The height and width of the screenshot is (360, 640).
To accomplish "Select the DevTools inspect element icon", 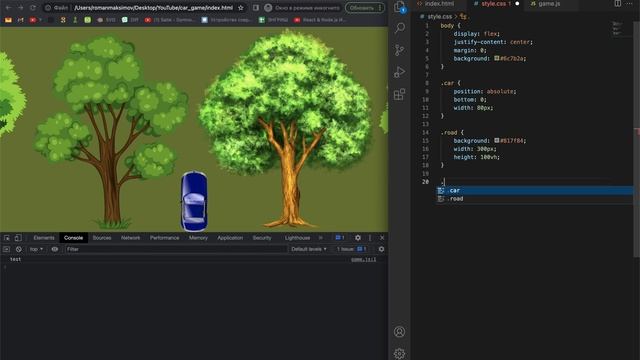I will point(7,238).
